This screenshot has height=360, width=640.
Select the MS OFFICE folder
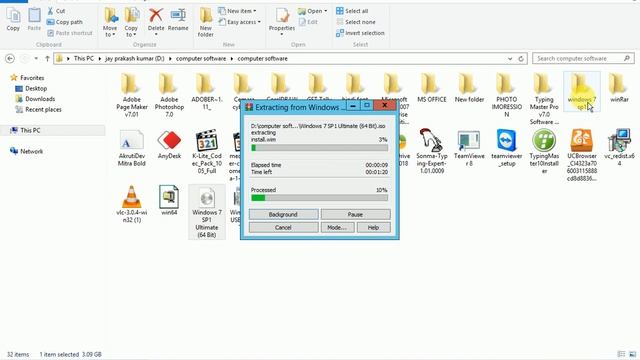[432, 88]
